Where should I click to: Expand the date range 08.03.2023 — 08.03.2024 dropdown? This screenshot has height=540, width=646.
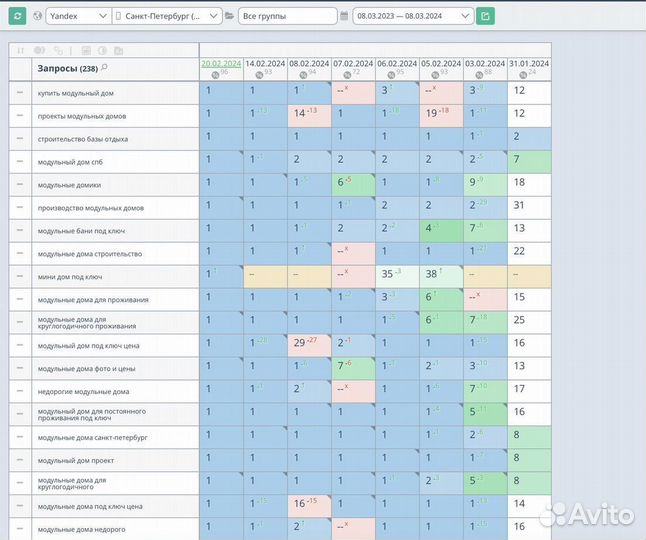(412, 16)
